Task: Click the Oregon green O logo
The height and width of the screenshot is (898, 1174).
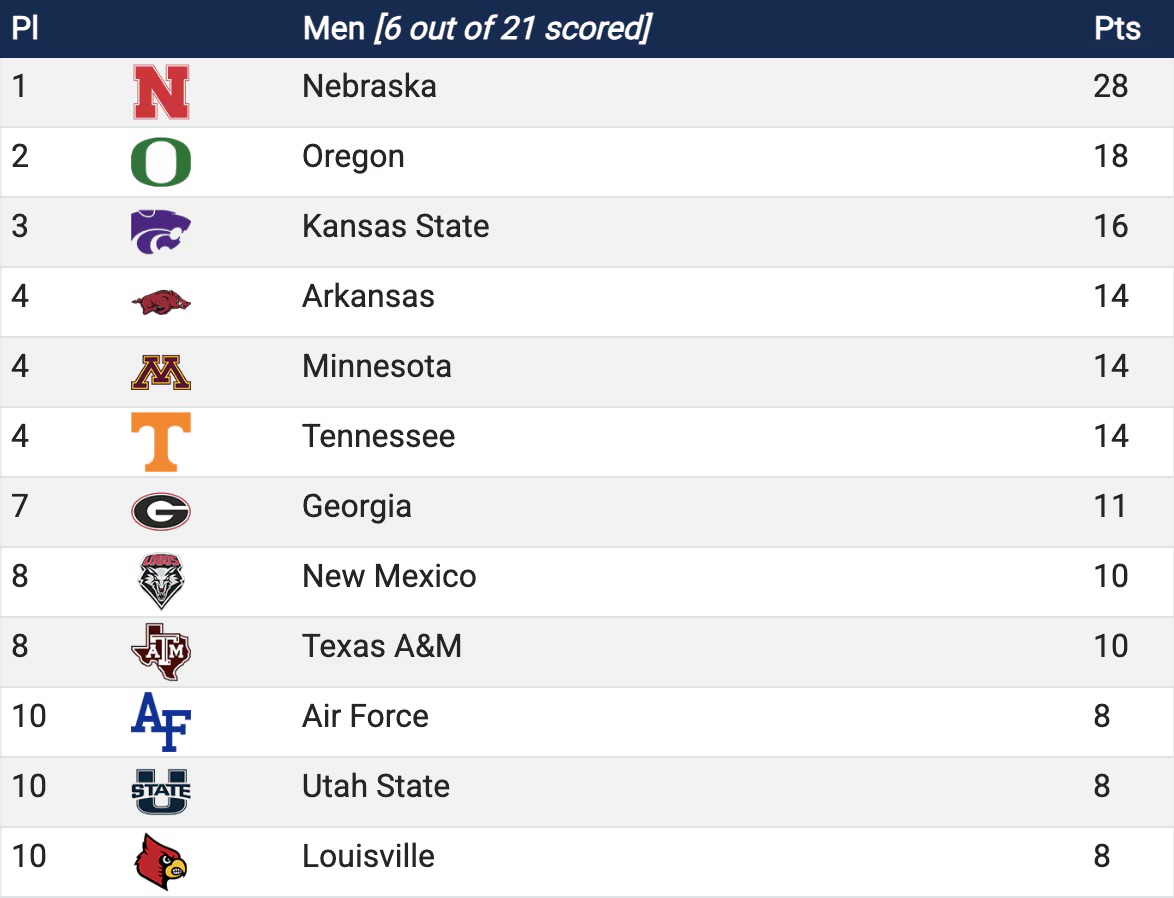Action: [x=161, y=162]
